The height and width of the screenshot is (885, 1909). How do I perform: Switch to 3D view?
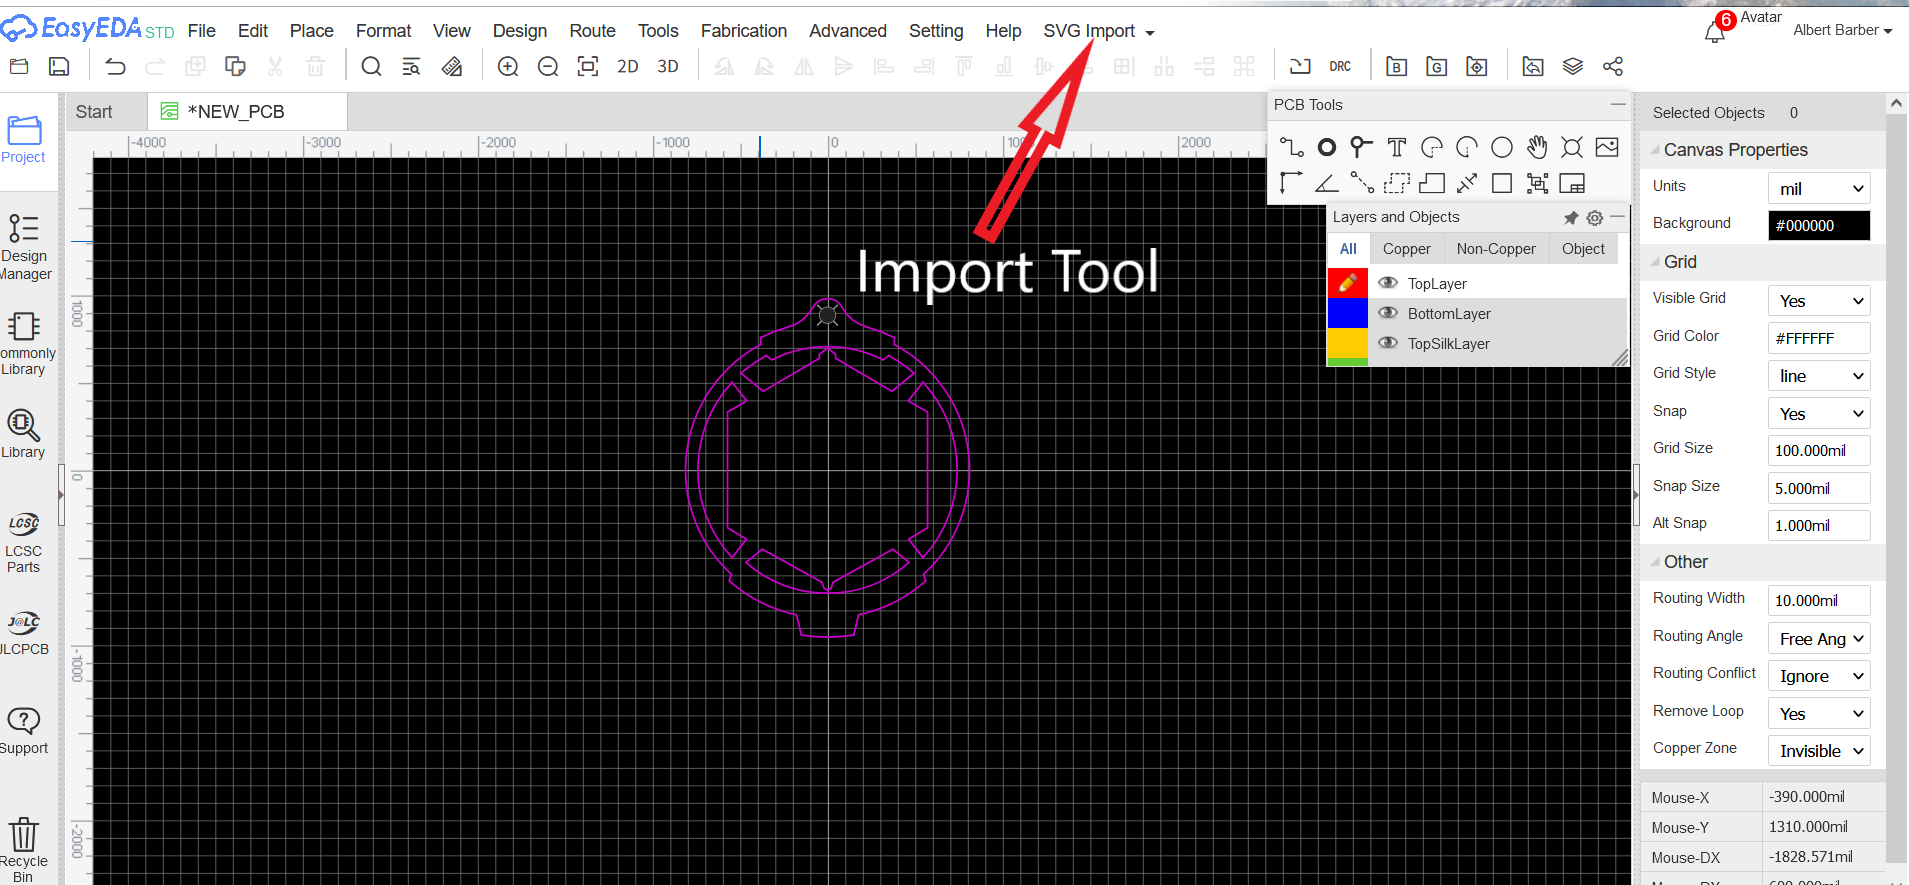pyautogui.click(x=668, y=67)
